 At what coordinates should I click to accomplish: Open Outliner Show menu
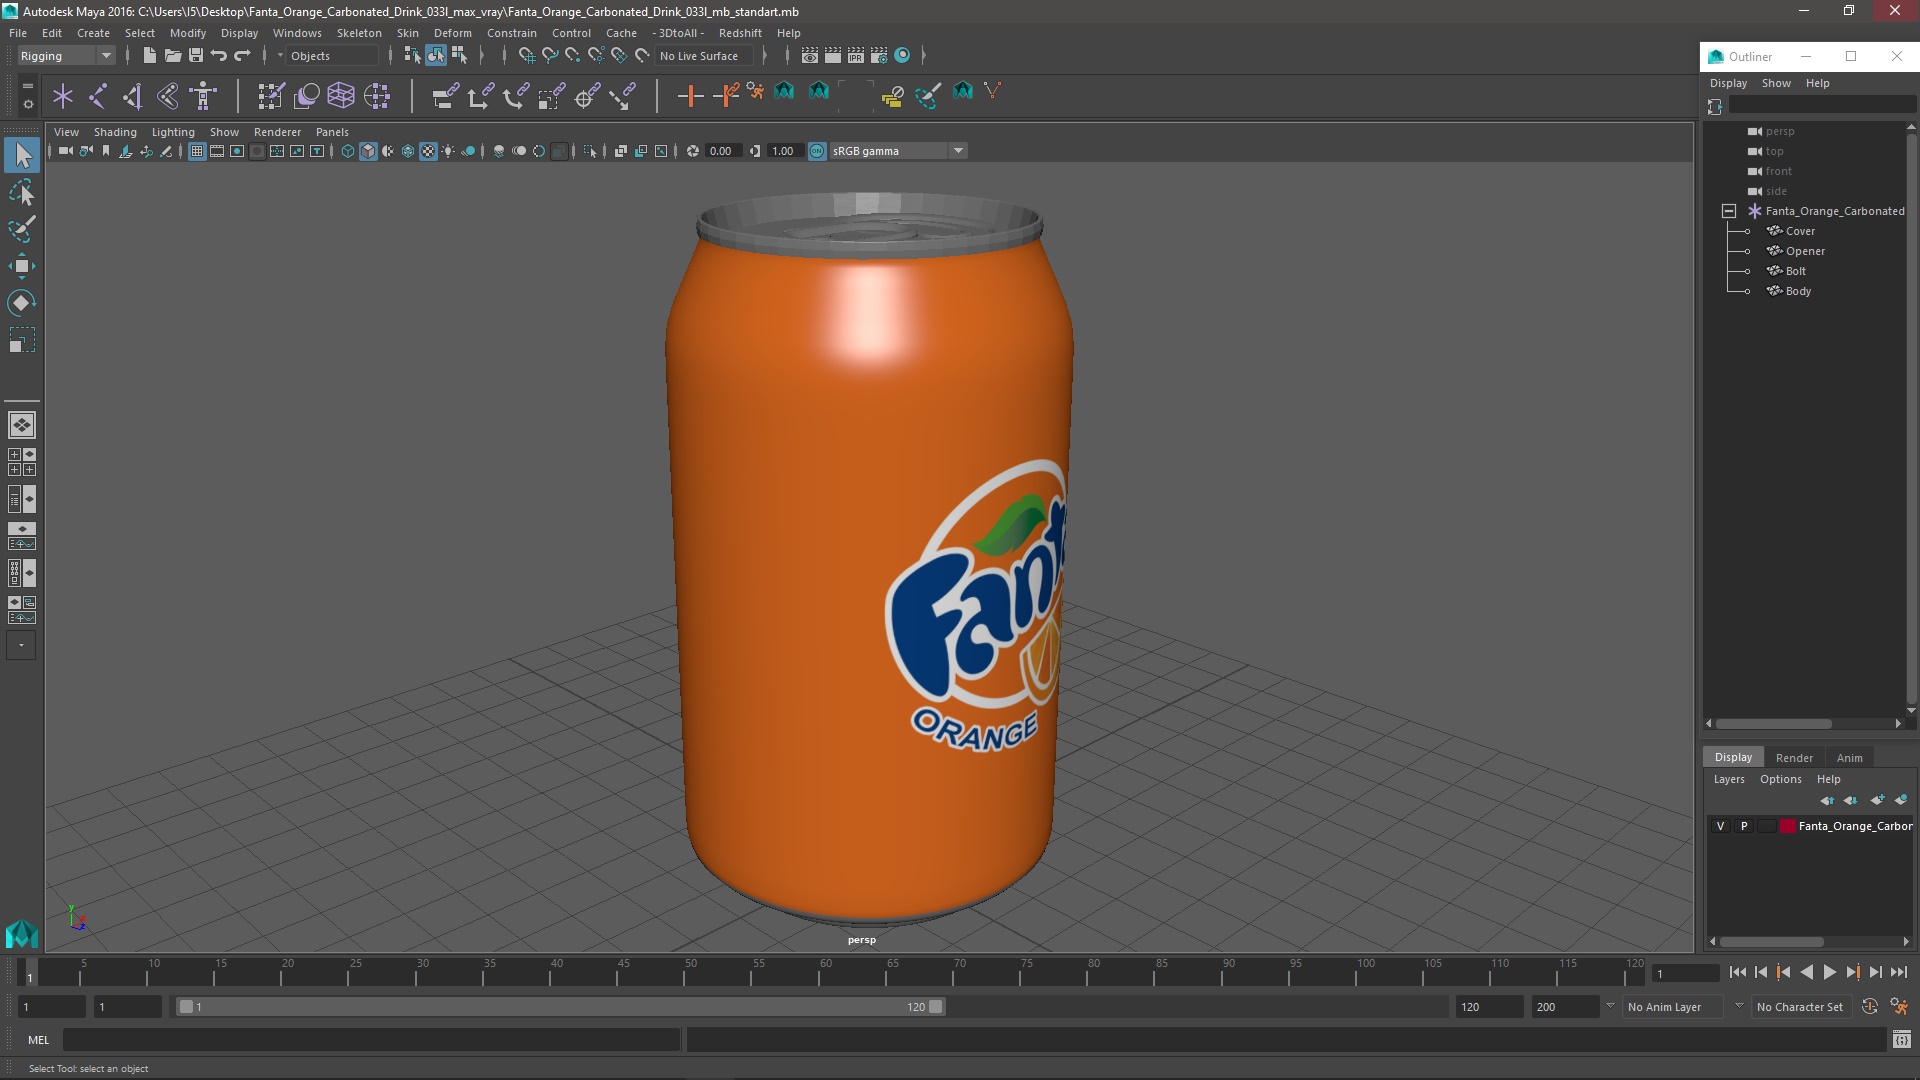[1776, 83]
